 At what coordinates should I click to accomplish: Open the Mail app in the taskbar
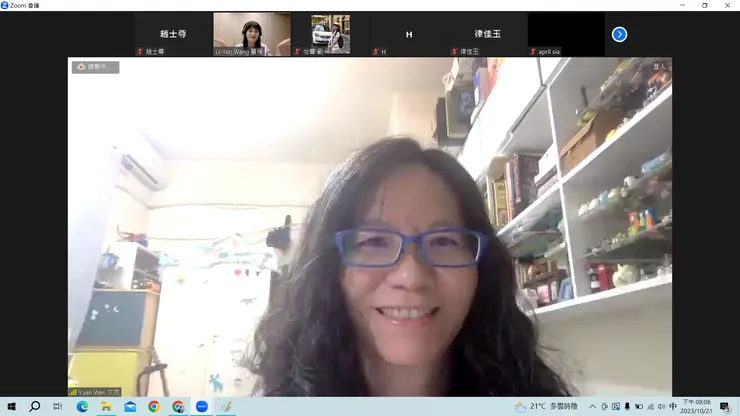[x=130, y=407]
